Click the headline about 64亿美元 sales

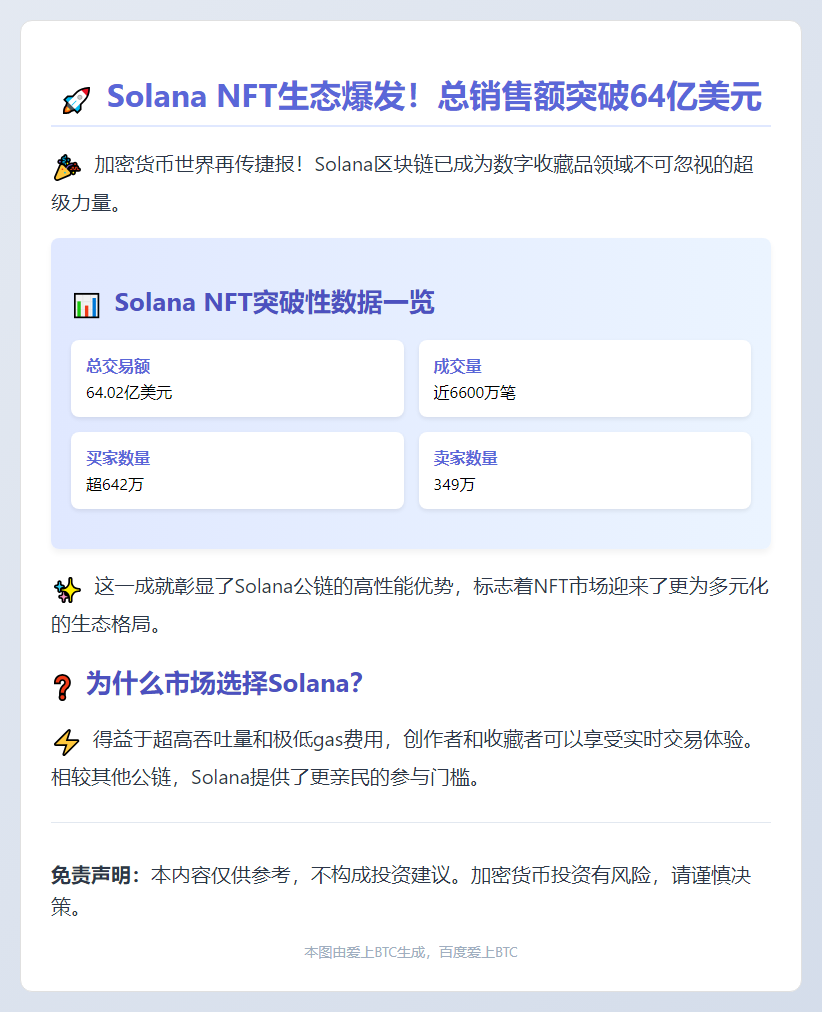(434, 97)
